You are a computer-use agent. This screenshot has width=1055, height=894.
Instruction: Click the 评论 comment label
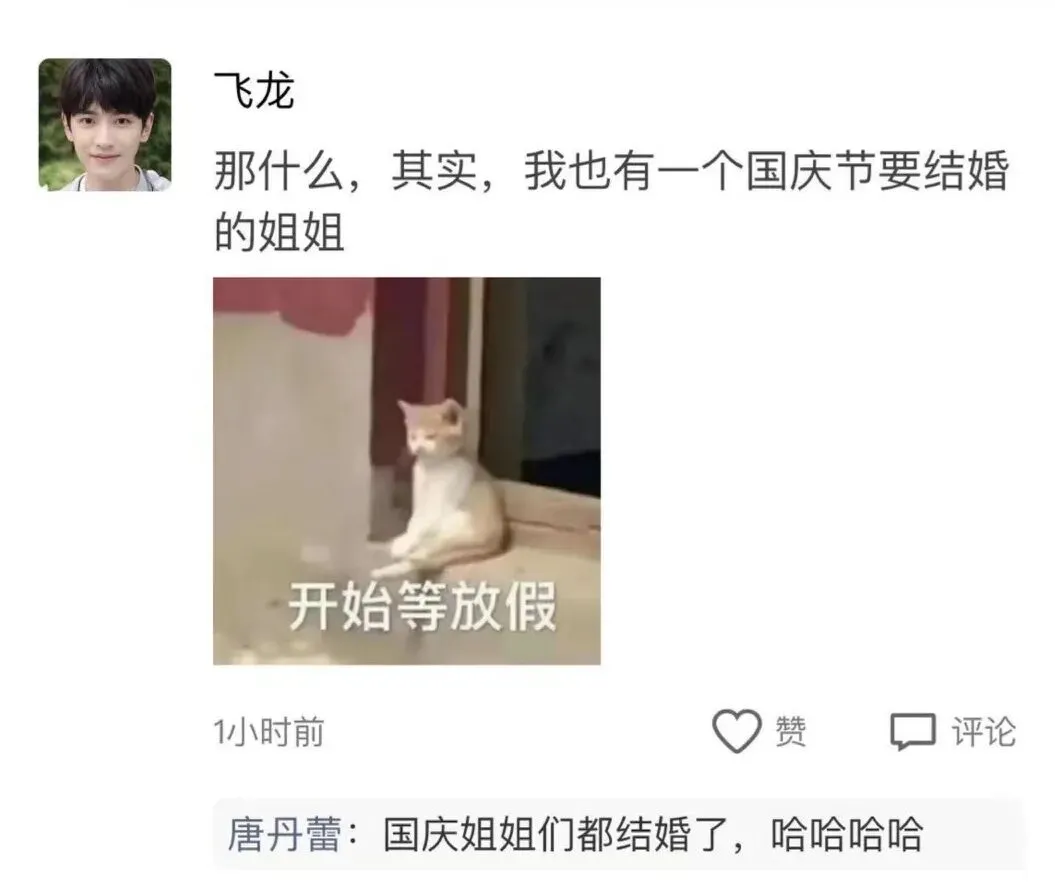pyautogui.click(x=983, y=732)
